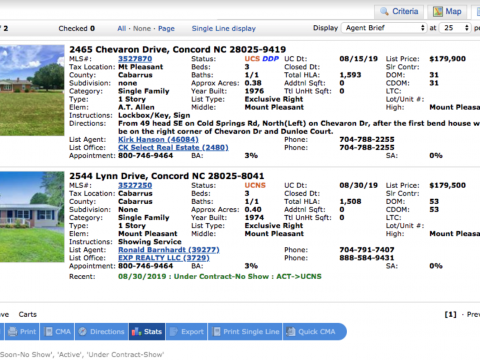
Task: Switch to Single Line display
Action: [224, 29]
